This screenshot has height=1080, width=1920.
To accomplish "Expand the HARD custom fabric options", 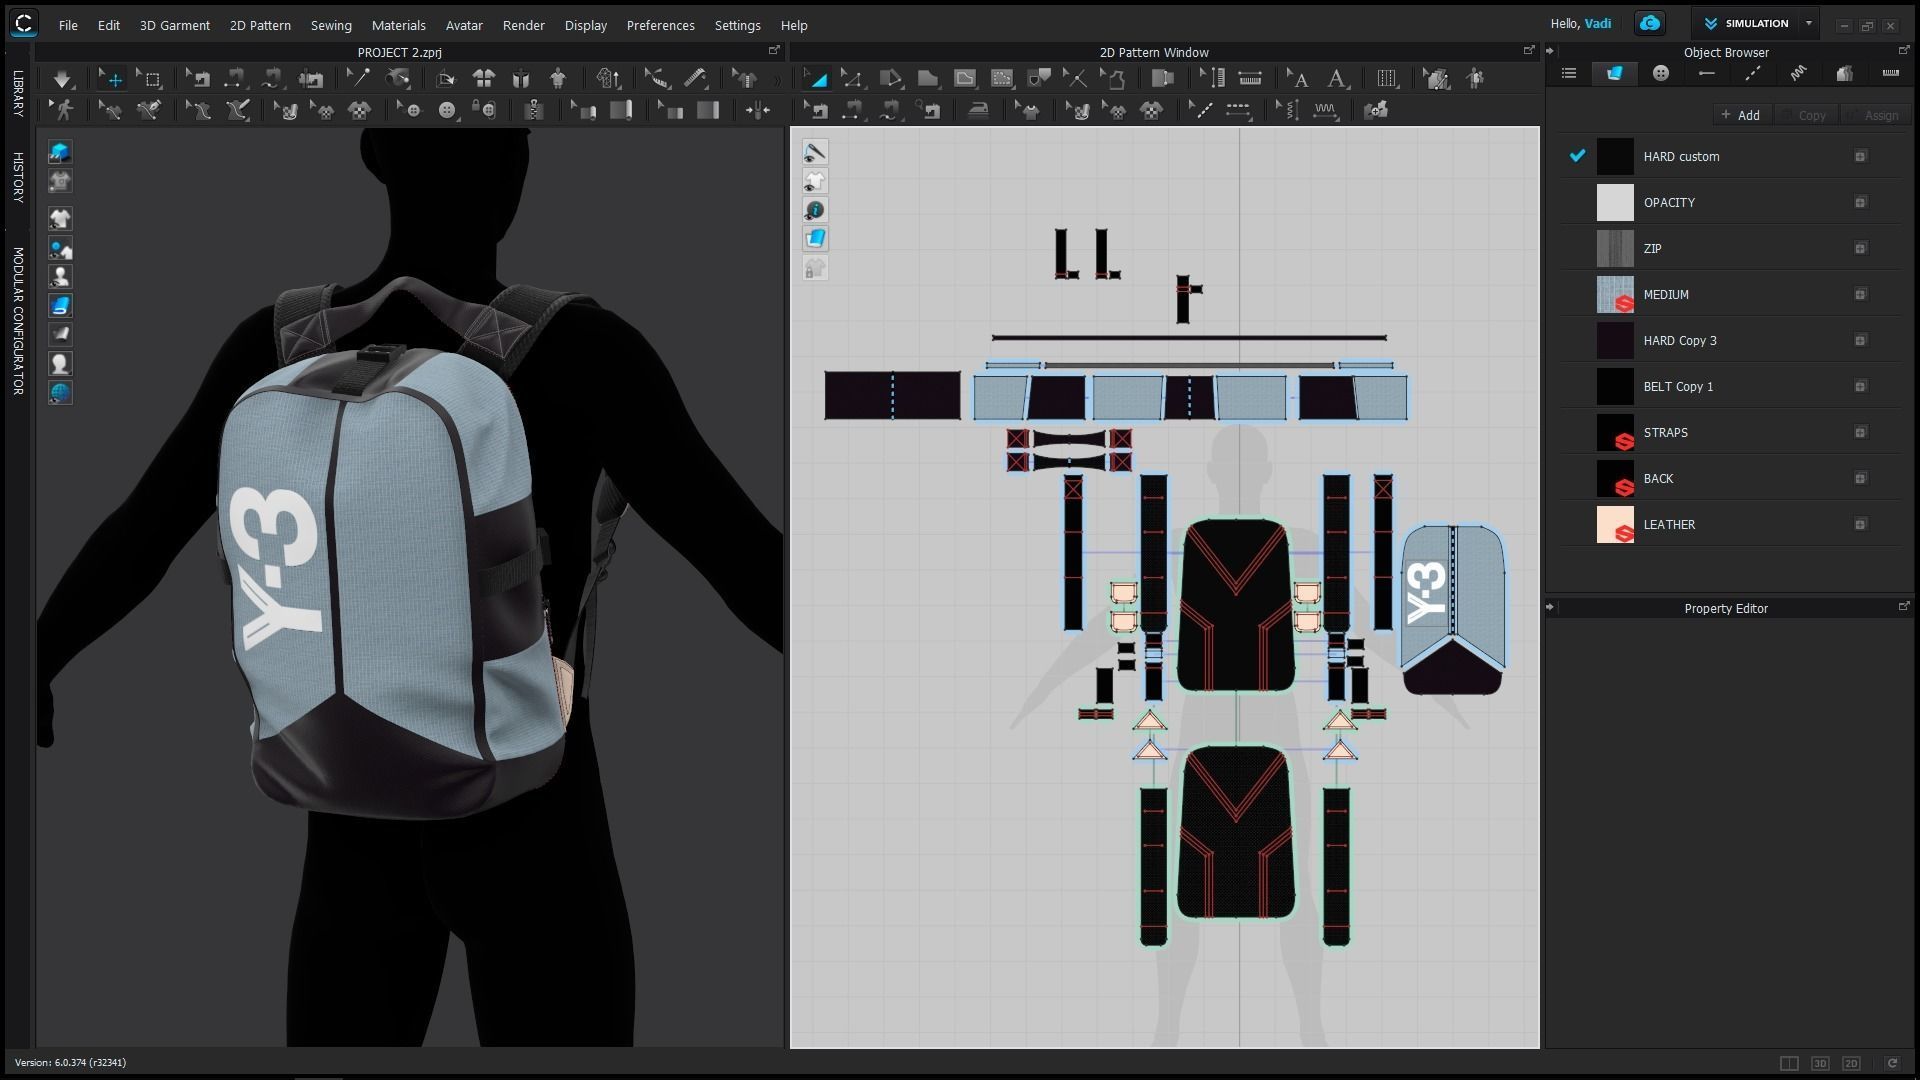I will [x=1860, y=156].
